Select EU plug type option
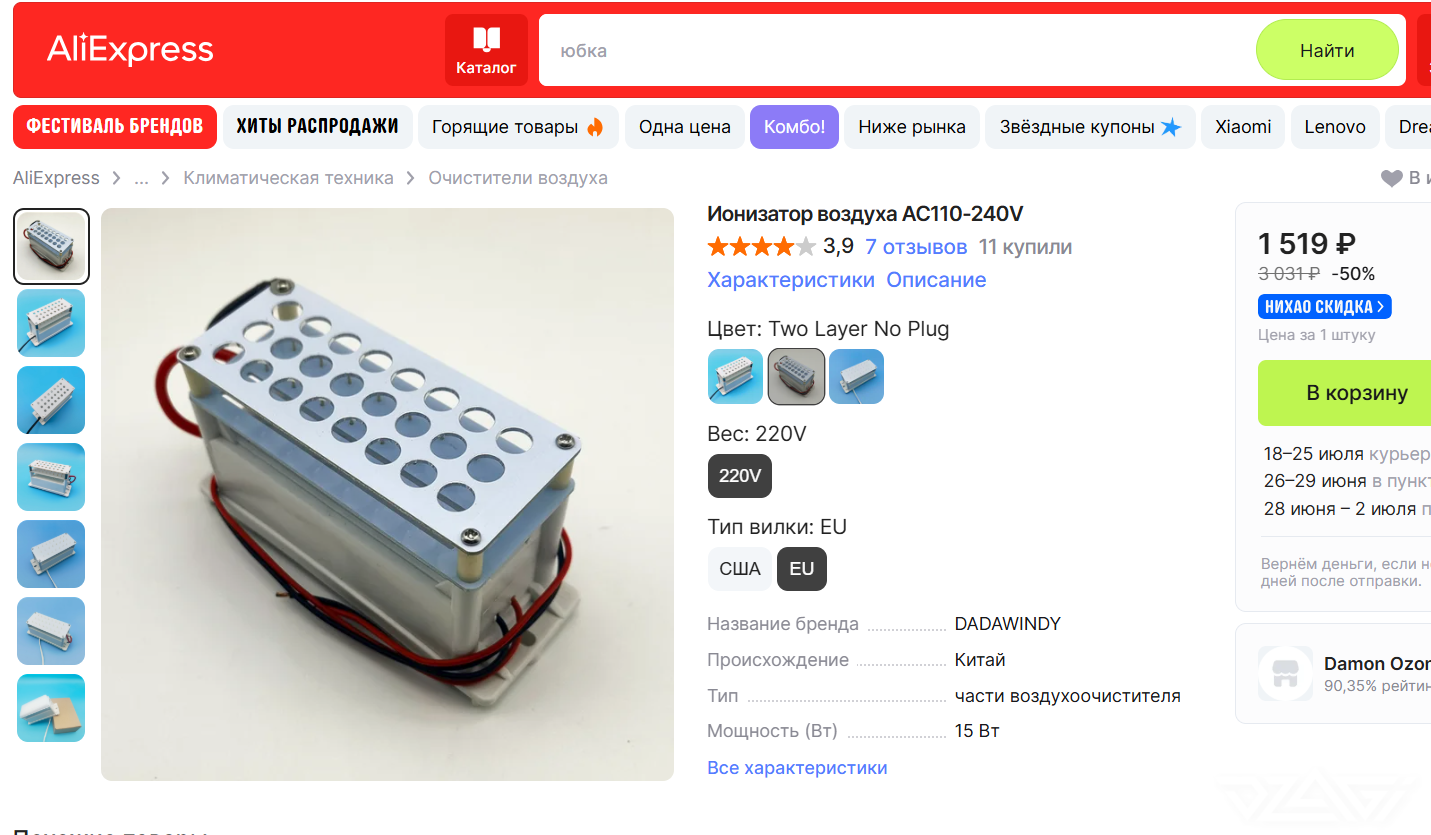The height and width of the screenshot is (835, 1431). click(802, 569)
